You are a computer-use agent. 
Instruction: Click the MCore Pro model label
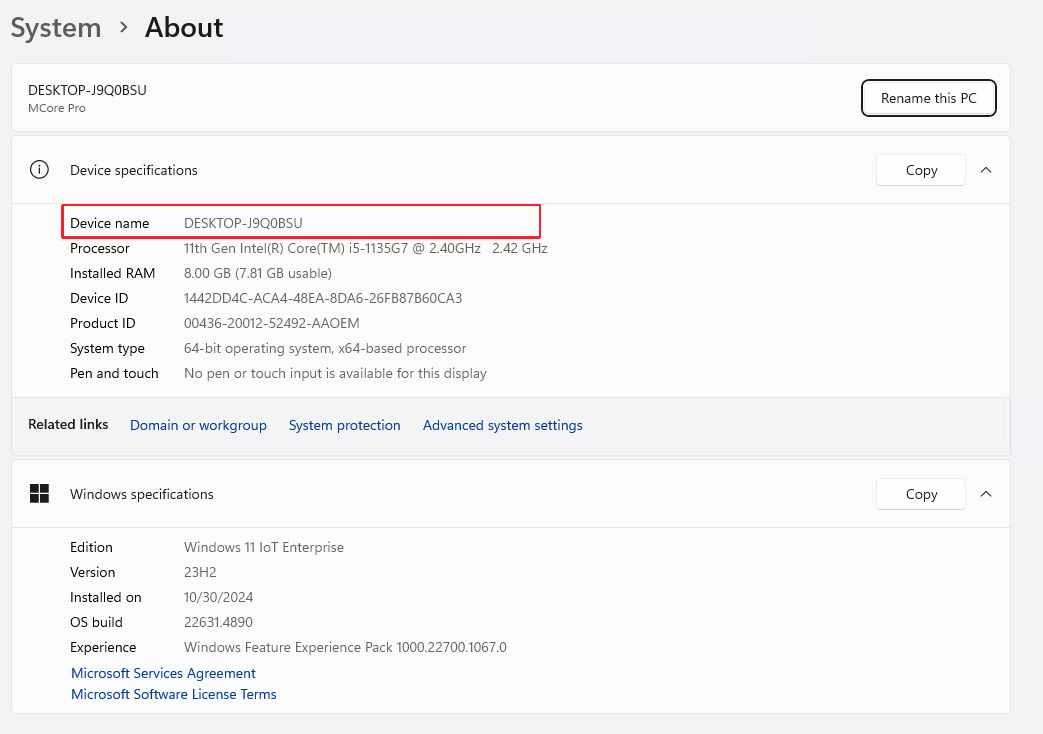click(57, 108)
